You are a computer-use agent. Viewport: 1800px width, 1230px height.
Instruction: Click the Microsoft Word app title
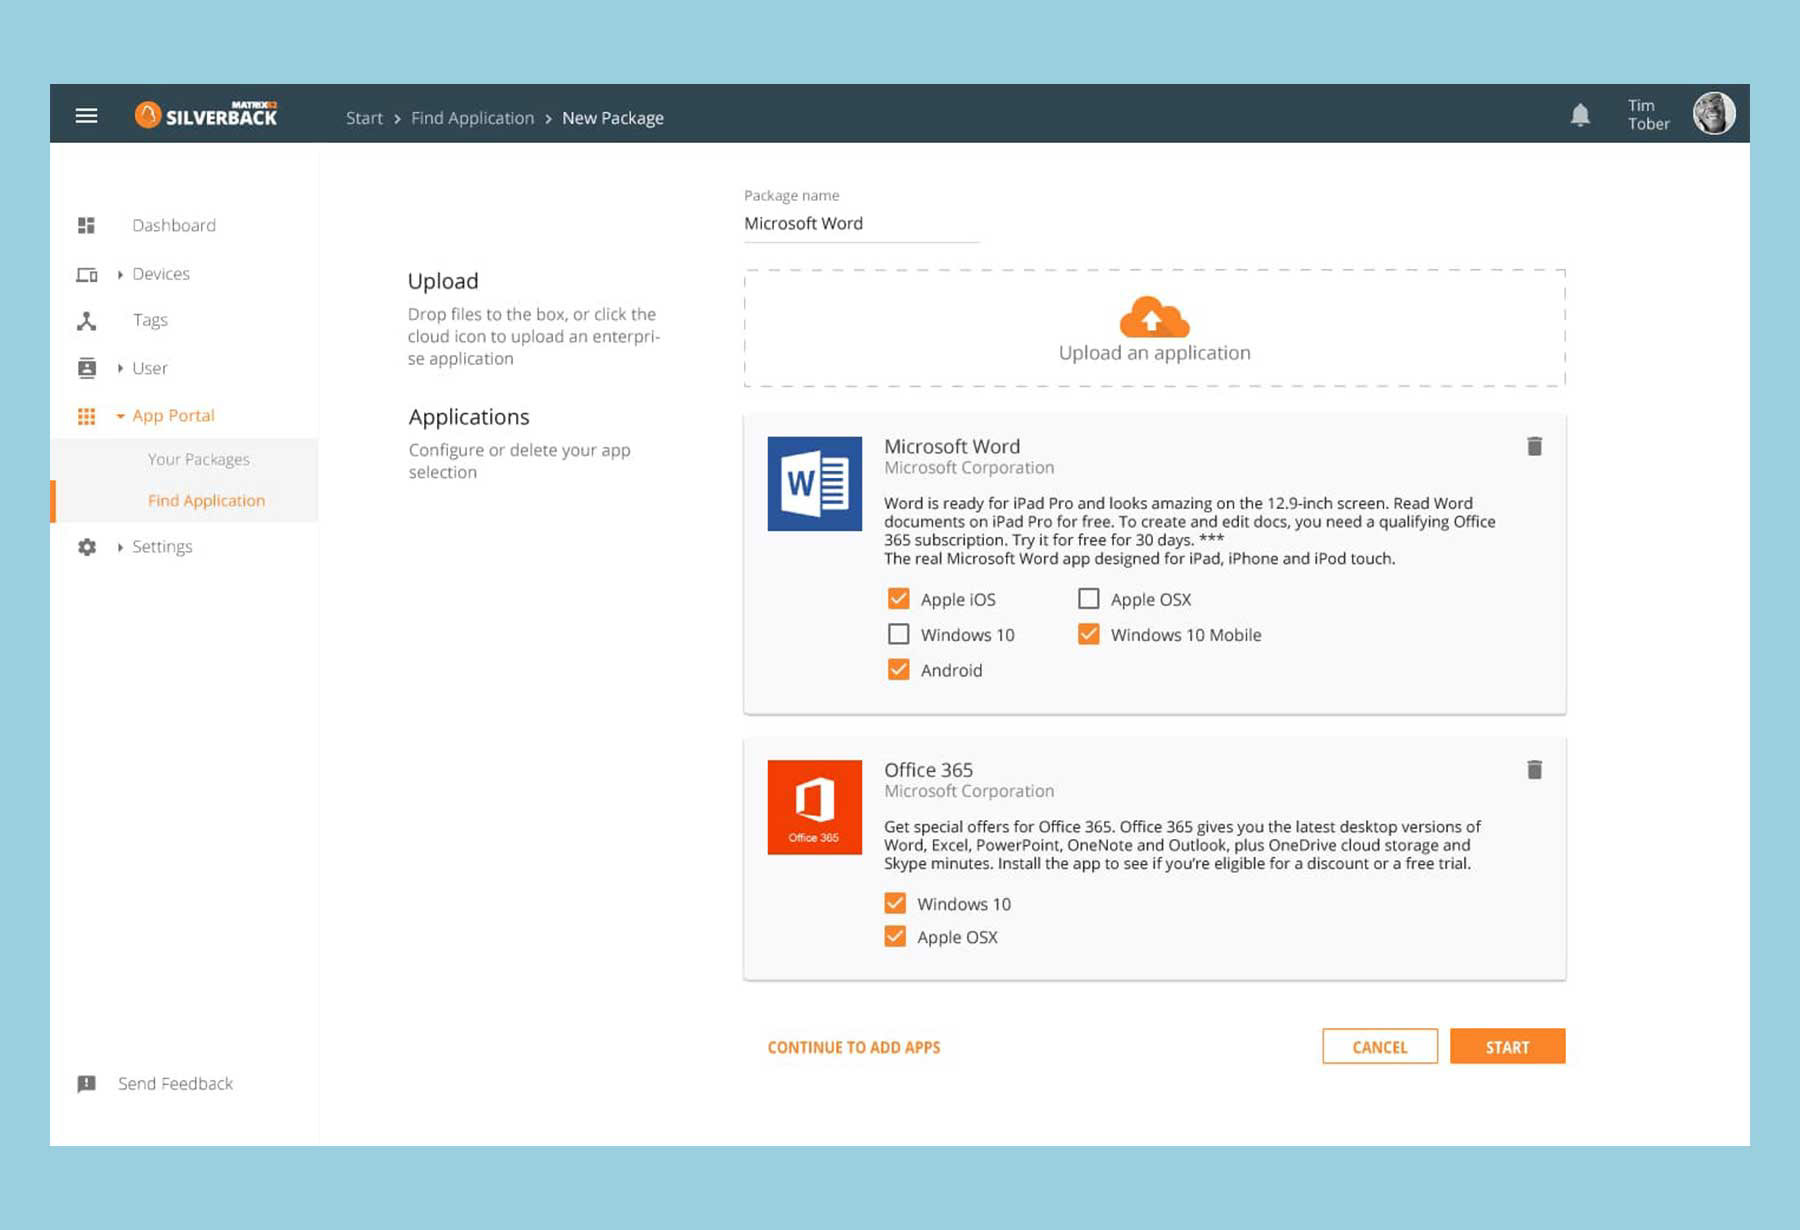pos(952,446)
